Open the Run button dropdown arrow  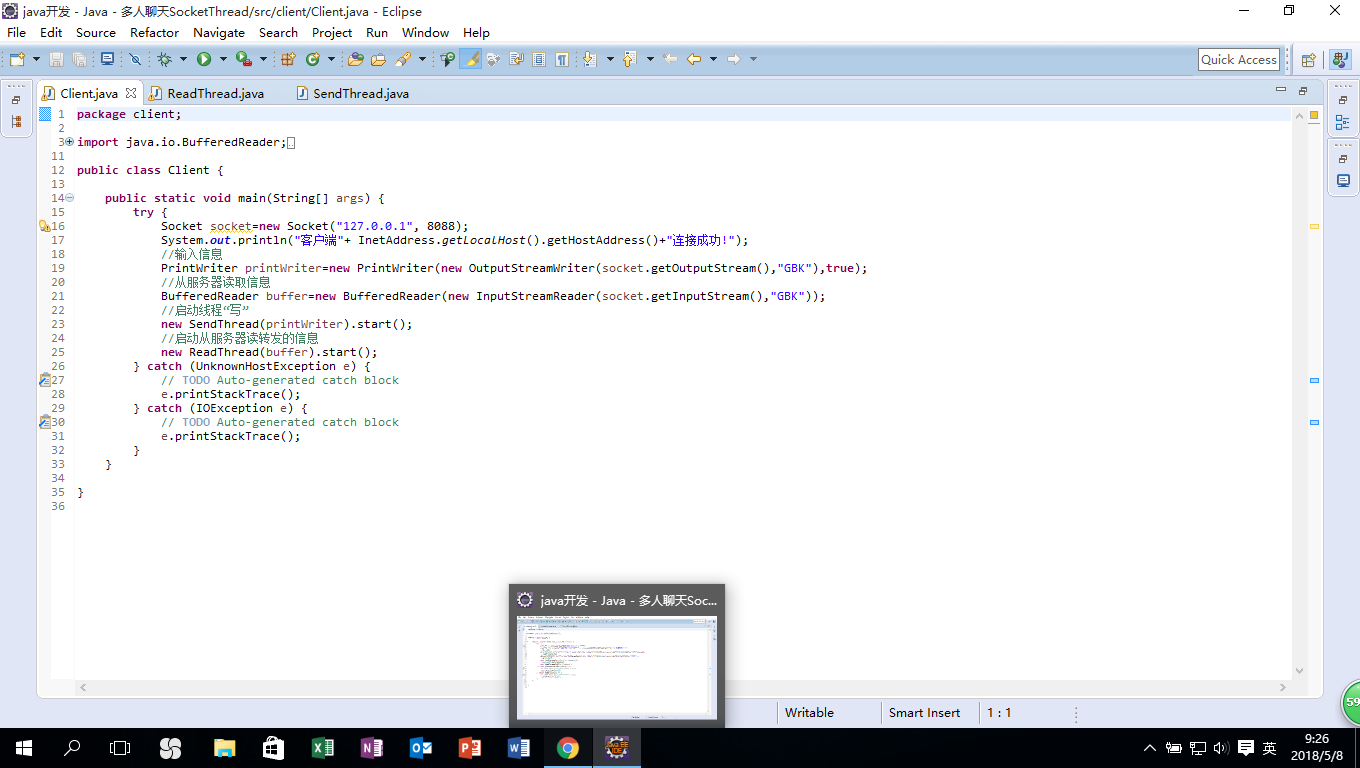[x=221, y=60]
